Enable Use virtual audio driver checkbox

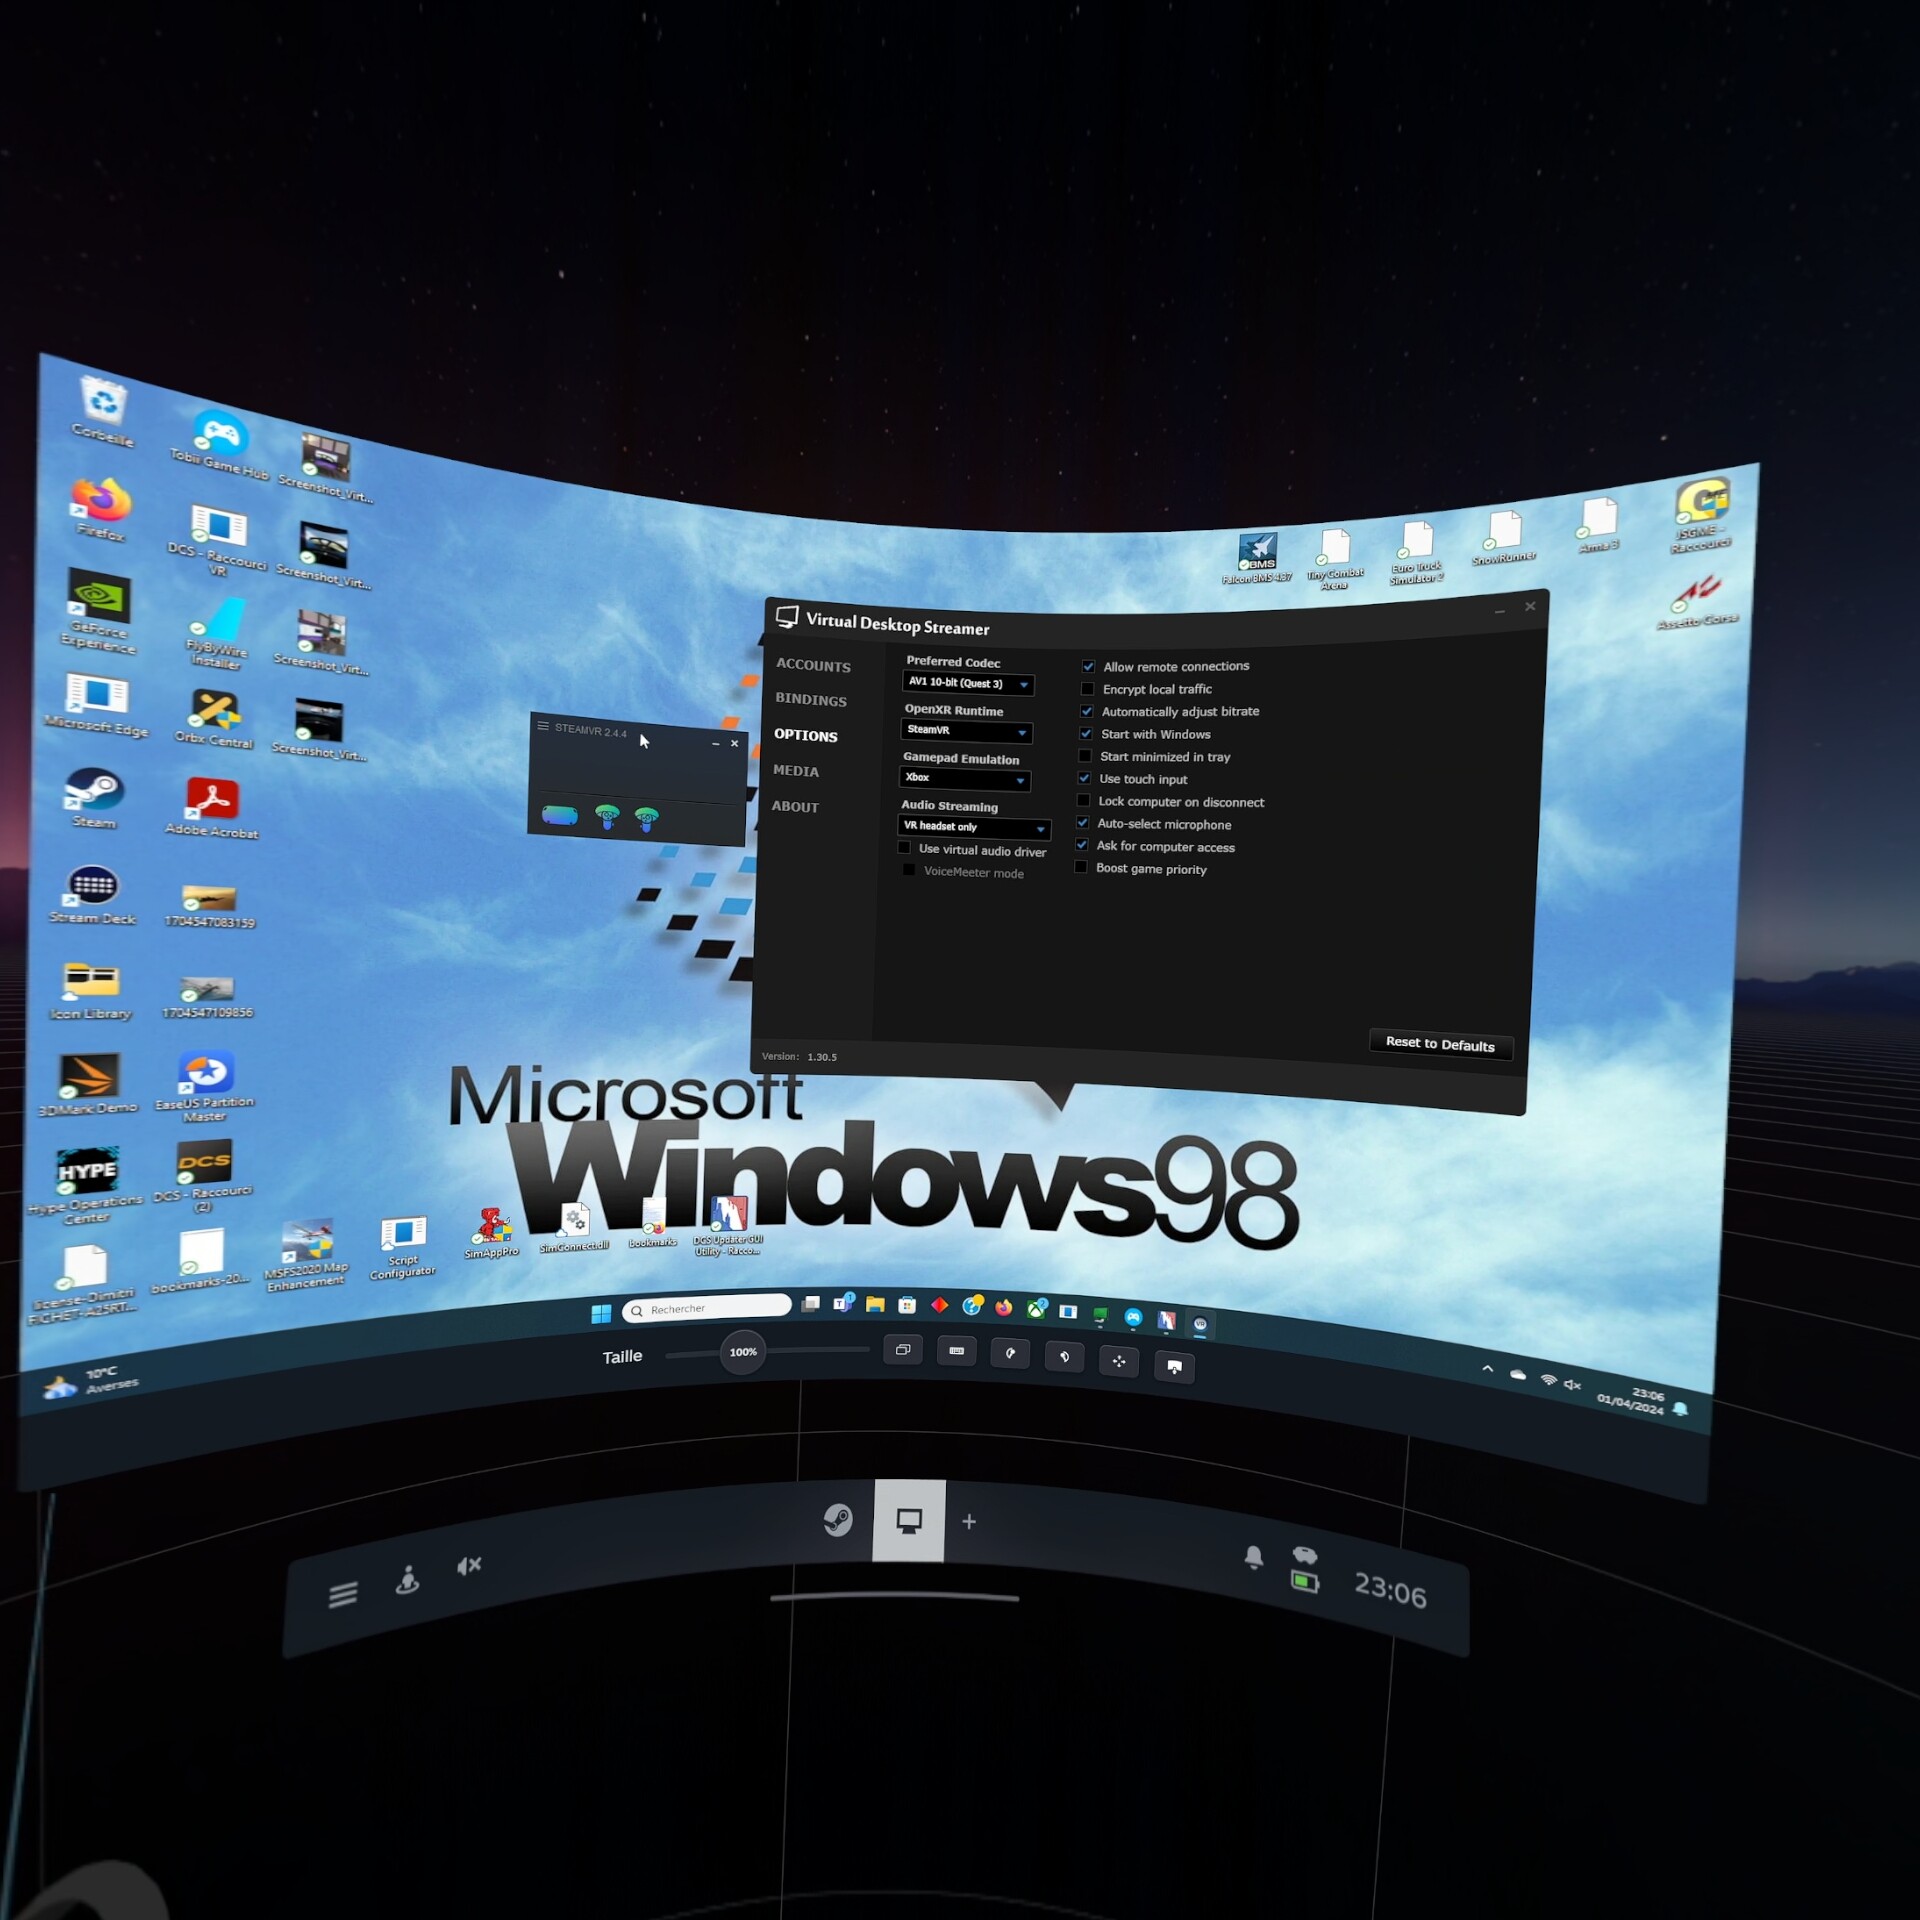(905, 848)
